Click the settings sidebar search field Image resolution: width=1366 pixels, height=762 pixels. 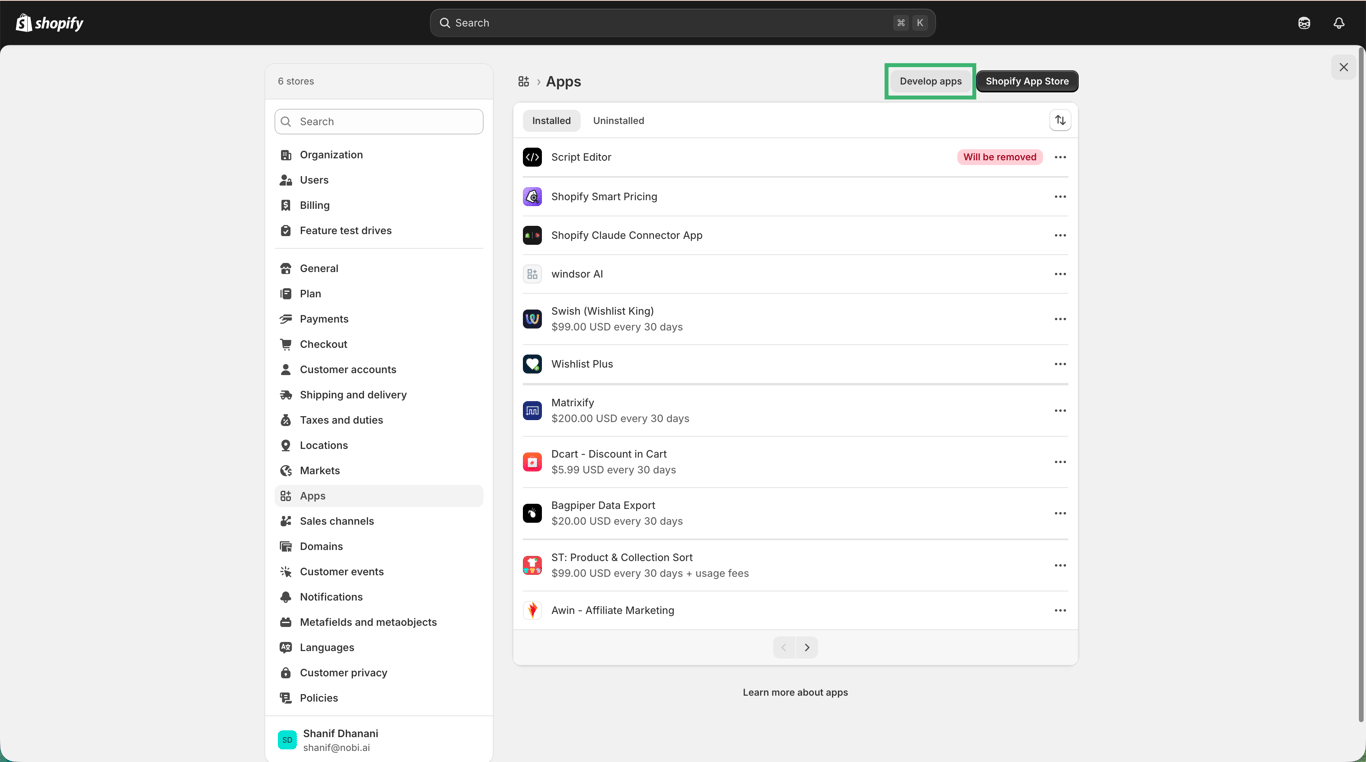pyautogui.click(x=379, y=122)
